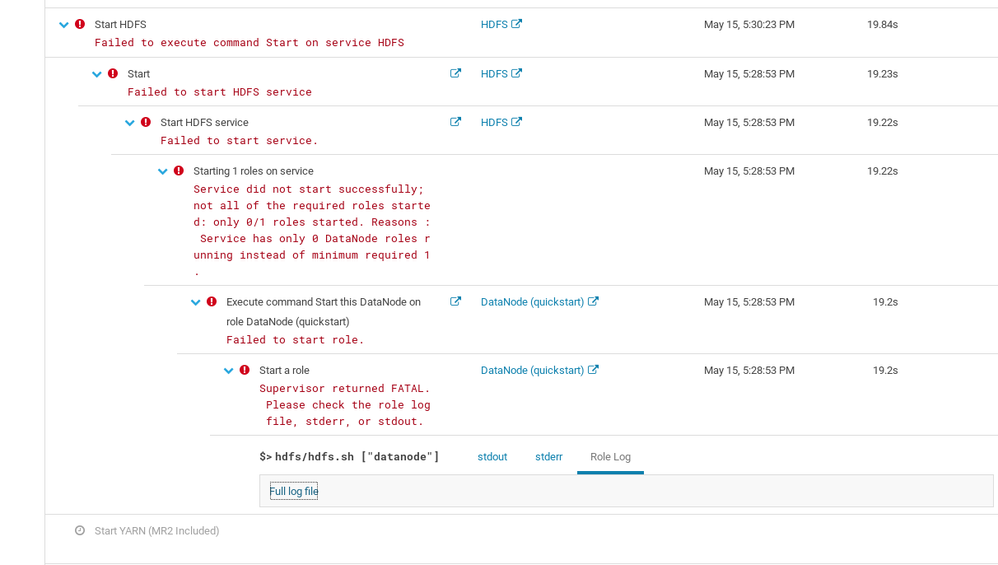This screenshot has height=565, width=998.
Task: Open the Full log file link
Action: click(294, 491)
